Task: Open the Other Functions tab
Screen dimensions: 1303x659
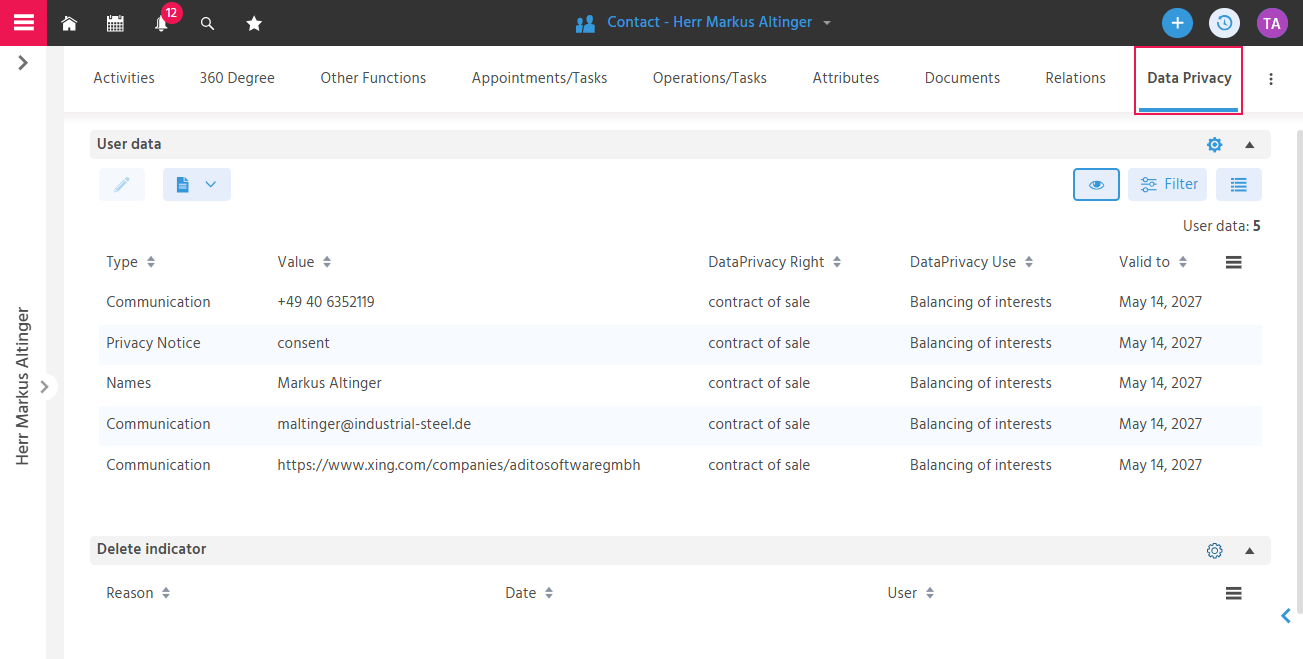Action: click(373, 78)
